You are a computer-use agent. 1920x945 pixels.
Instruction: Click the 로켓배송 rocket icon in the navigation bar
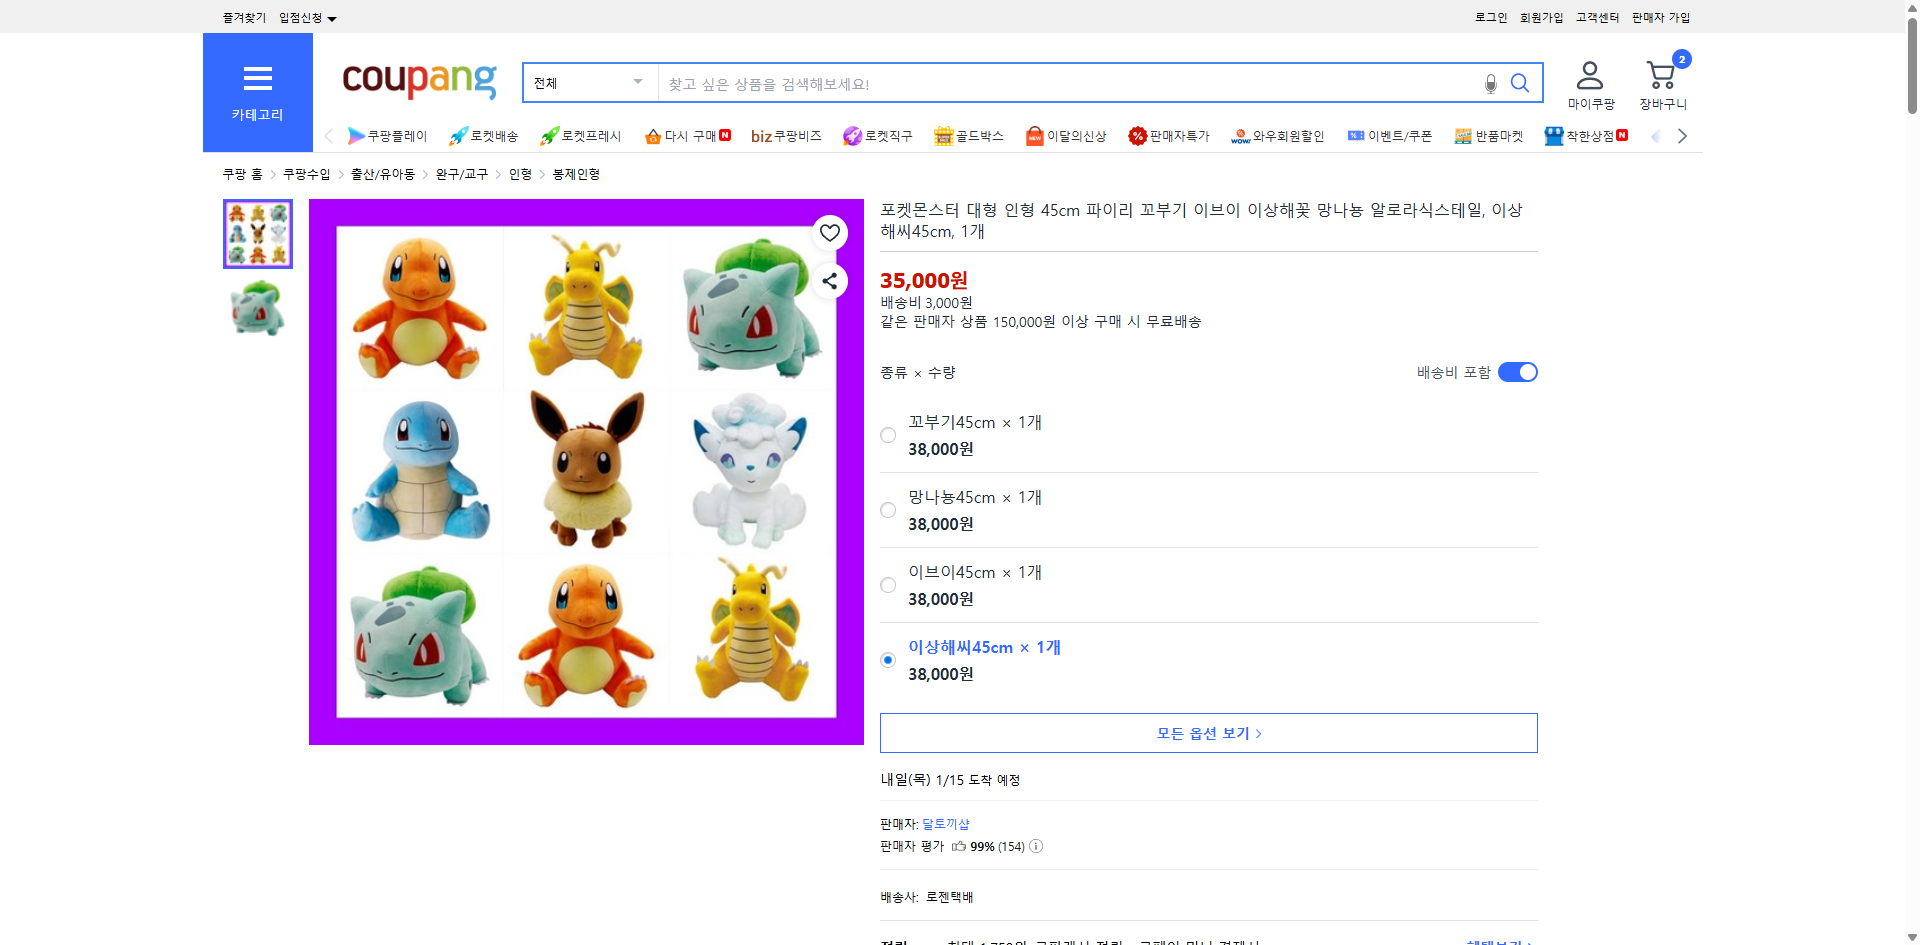click(x=458, y=136)
